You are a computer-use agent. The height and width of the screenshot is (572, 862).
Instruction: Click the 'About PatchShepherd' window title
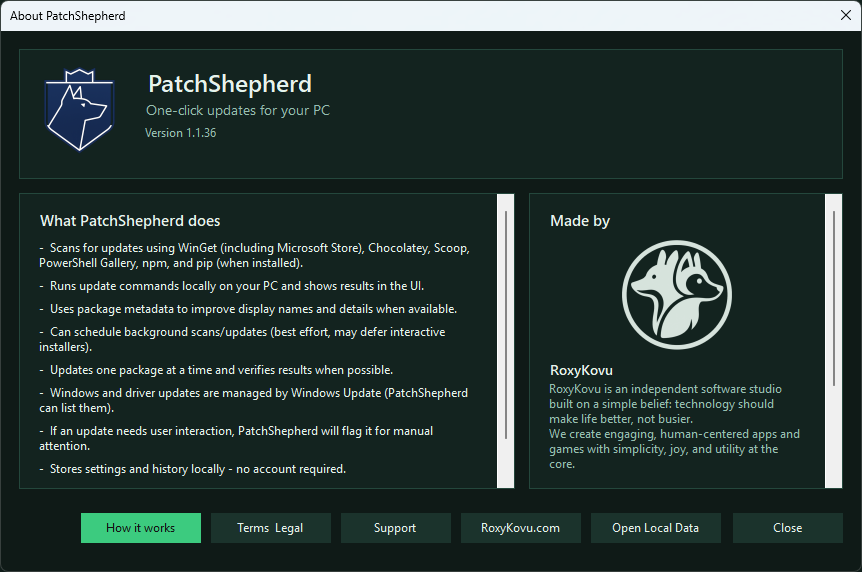coord(68,16)
